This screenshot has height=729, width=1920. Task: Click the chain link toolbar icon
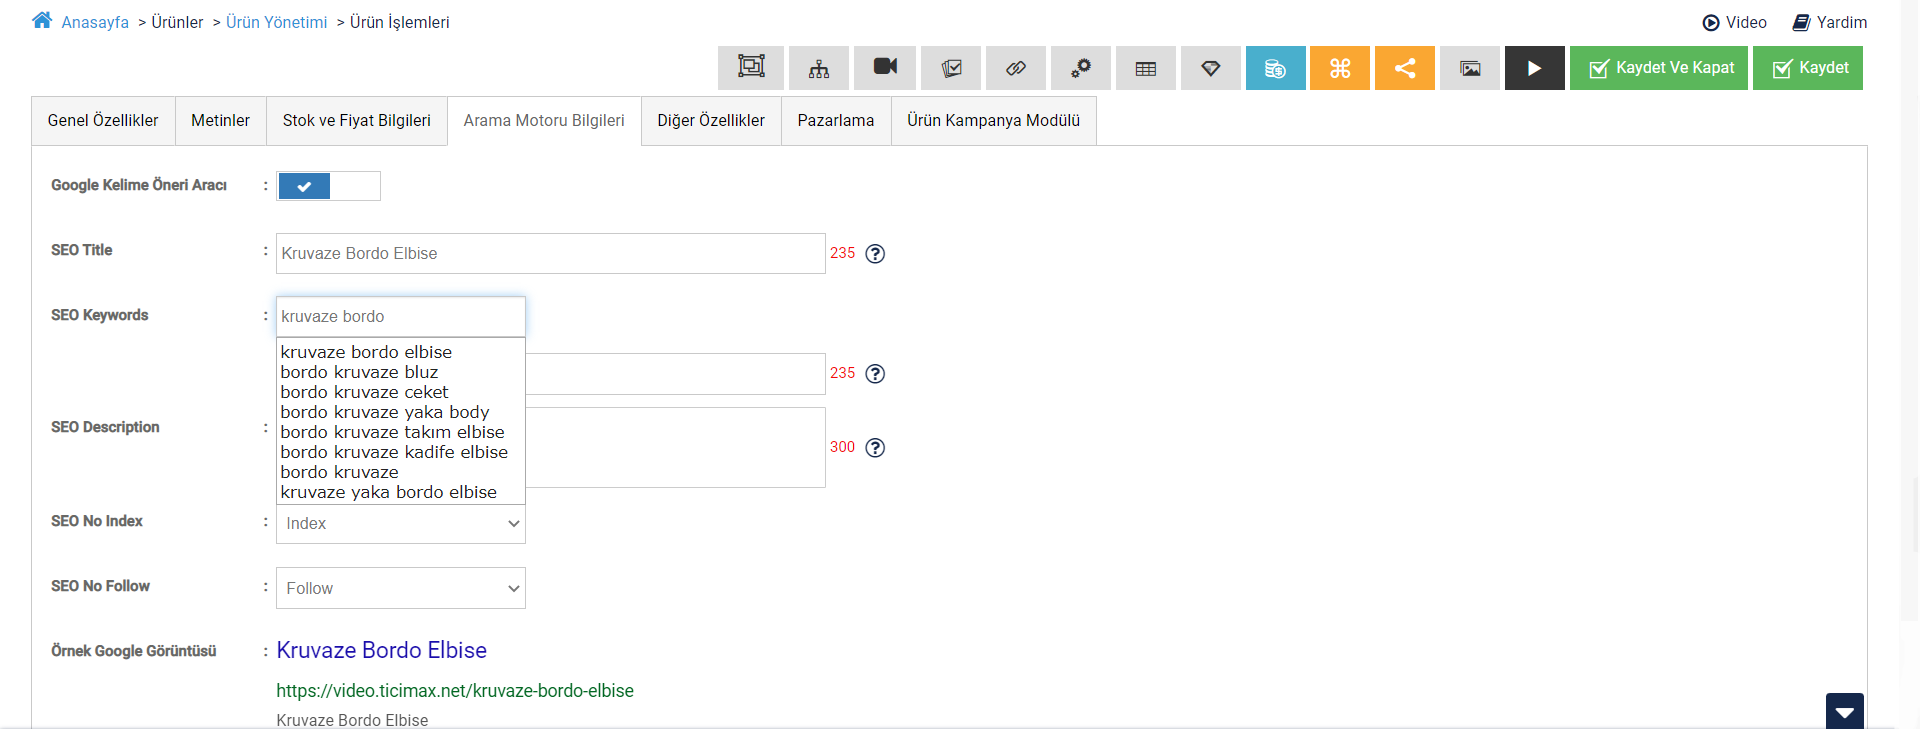(1015, 68)
